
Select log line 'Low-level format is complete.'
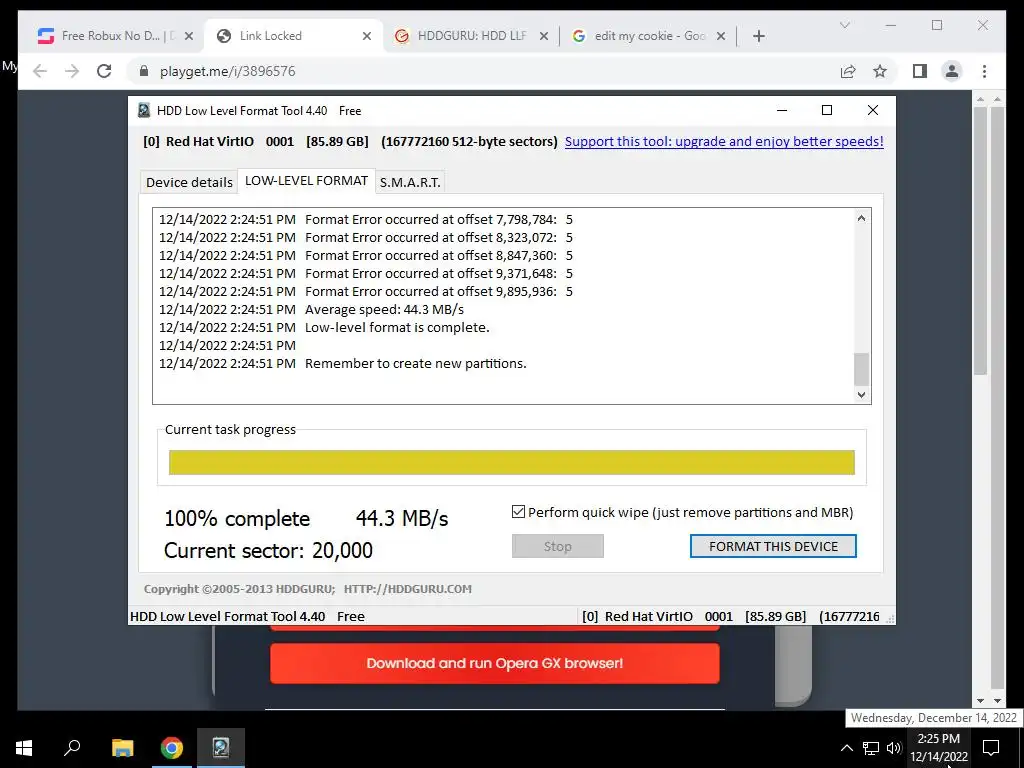[x=397, y=327]
